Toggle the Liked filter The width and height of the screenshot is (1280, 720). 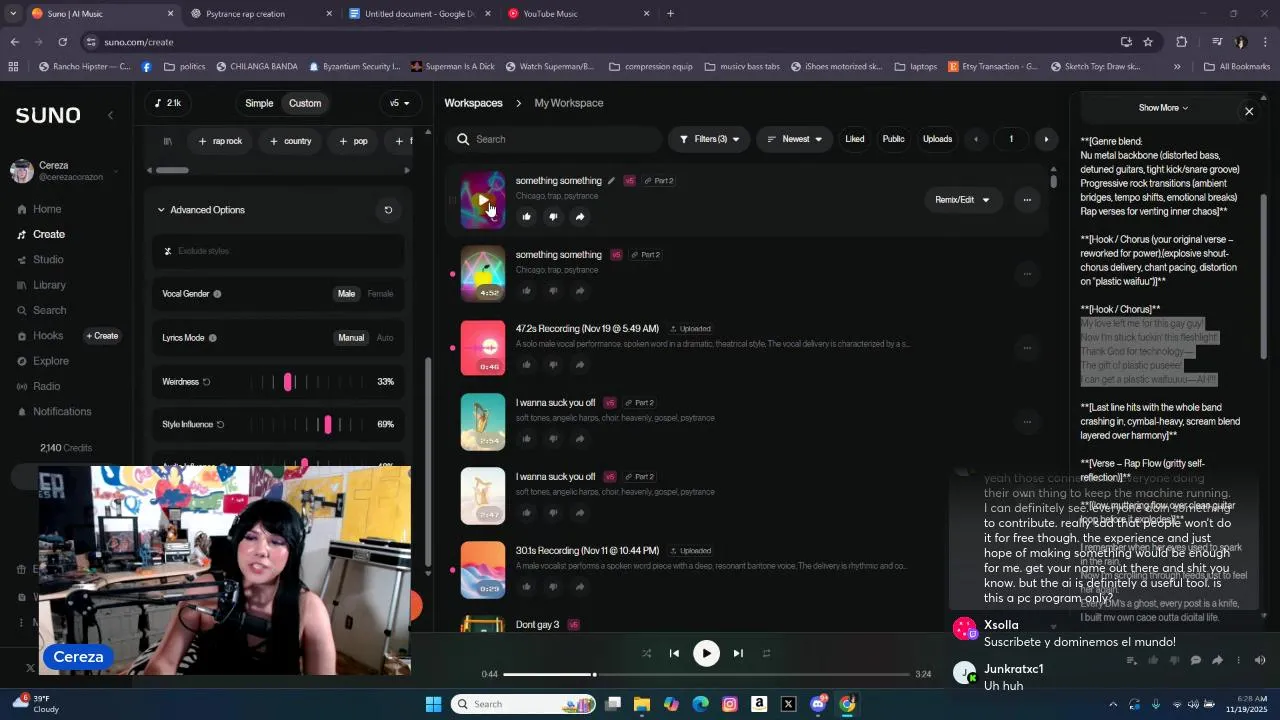854,139
